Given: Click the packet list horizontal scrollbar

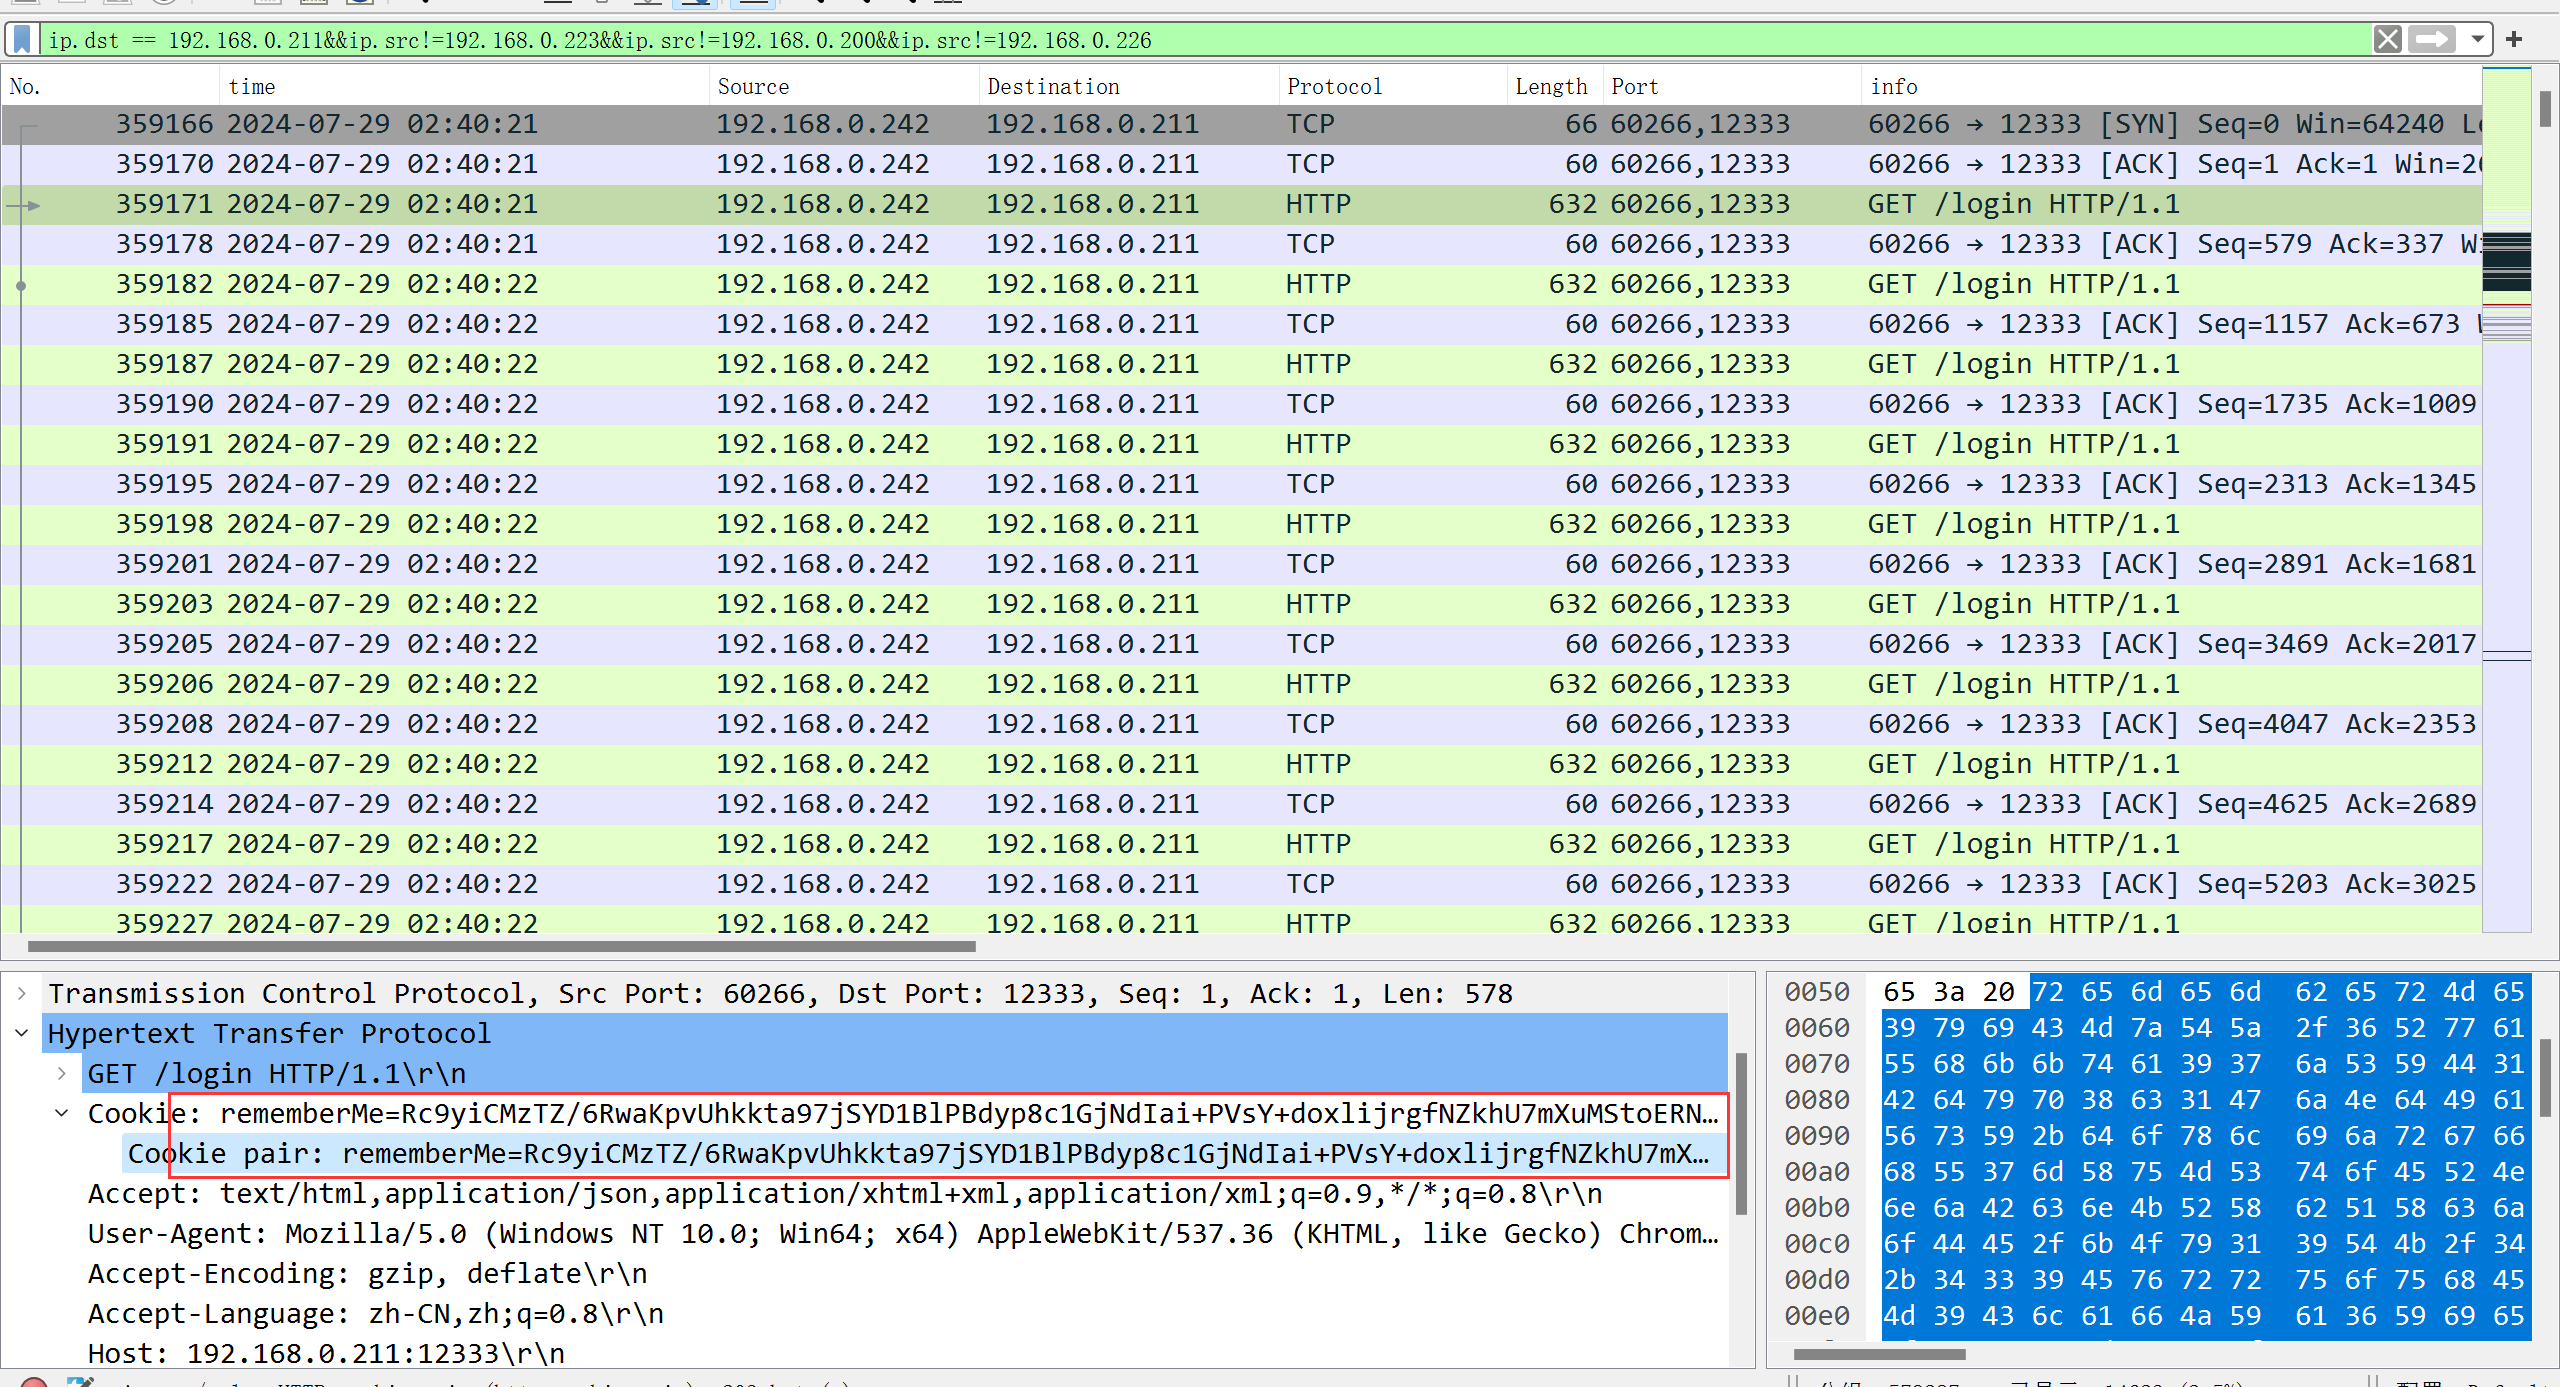Looking at the screenshot, I should 501,946.
